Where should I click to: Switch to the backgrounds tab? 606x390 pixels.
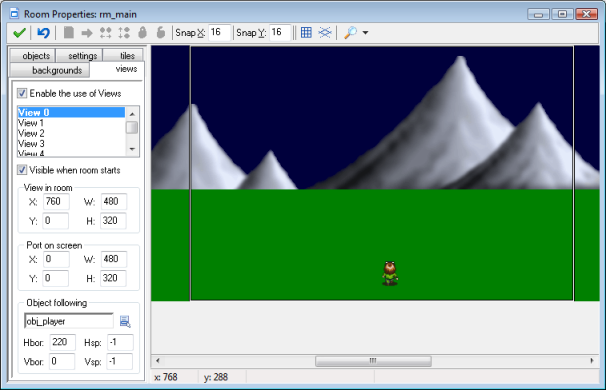[x=49, y=70]
